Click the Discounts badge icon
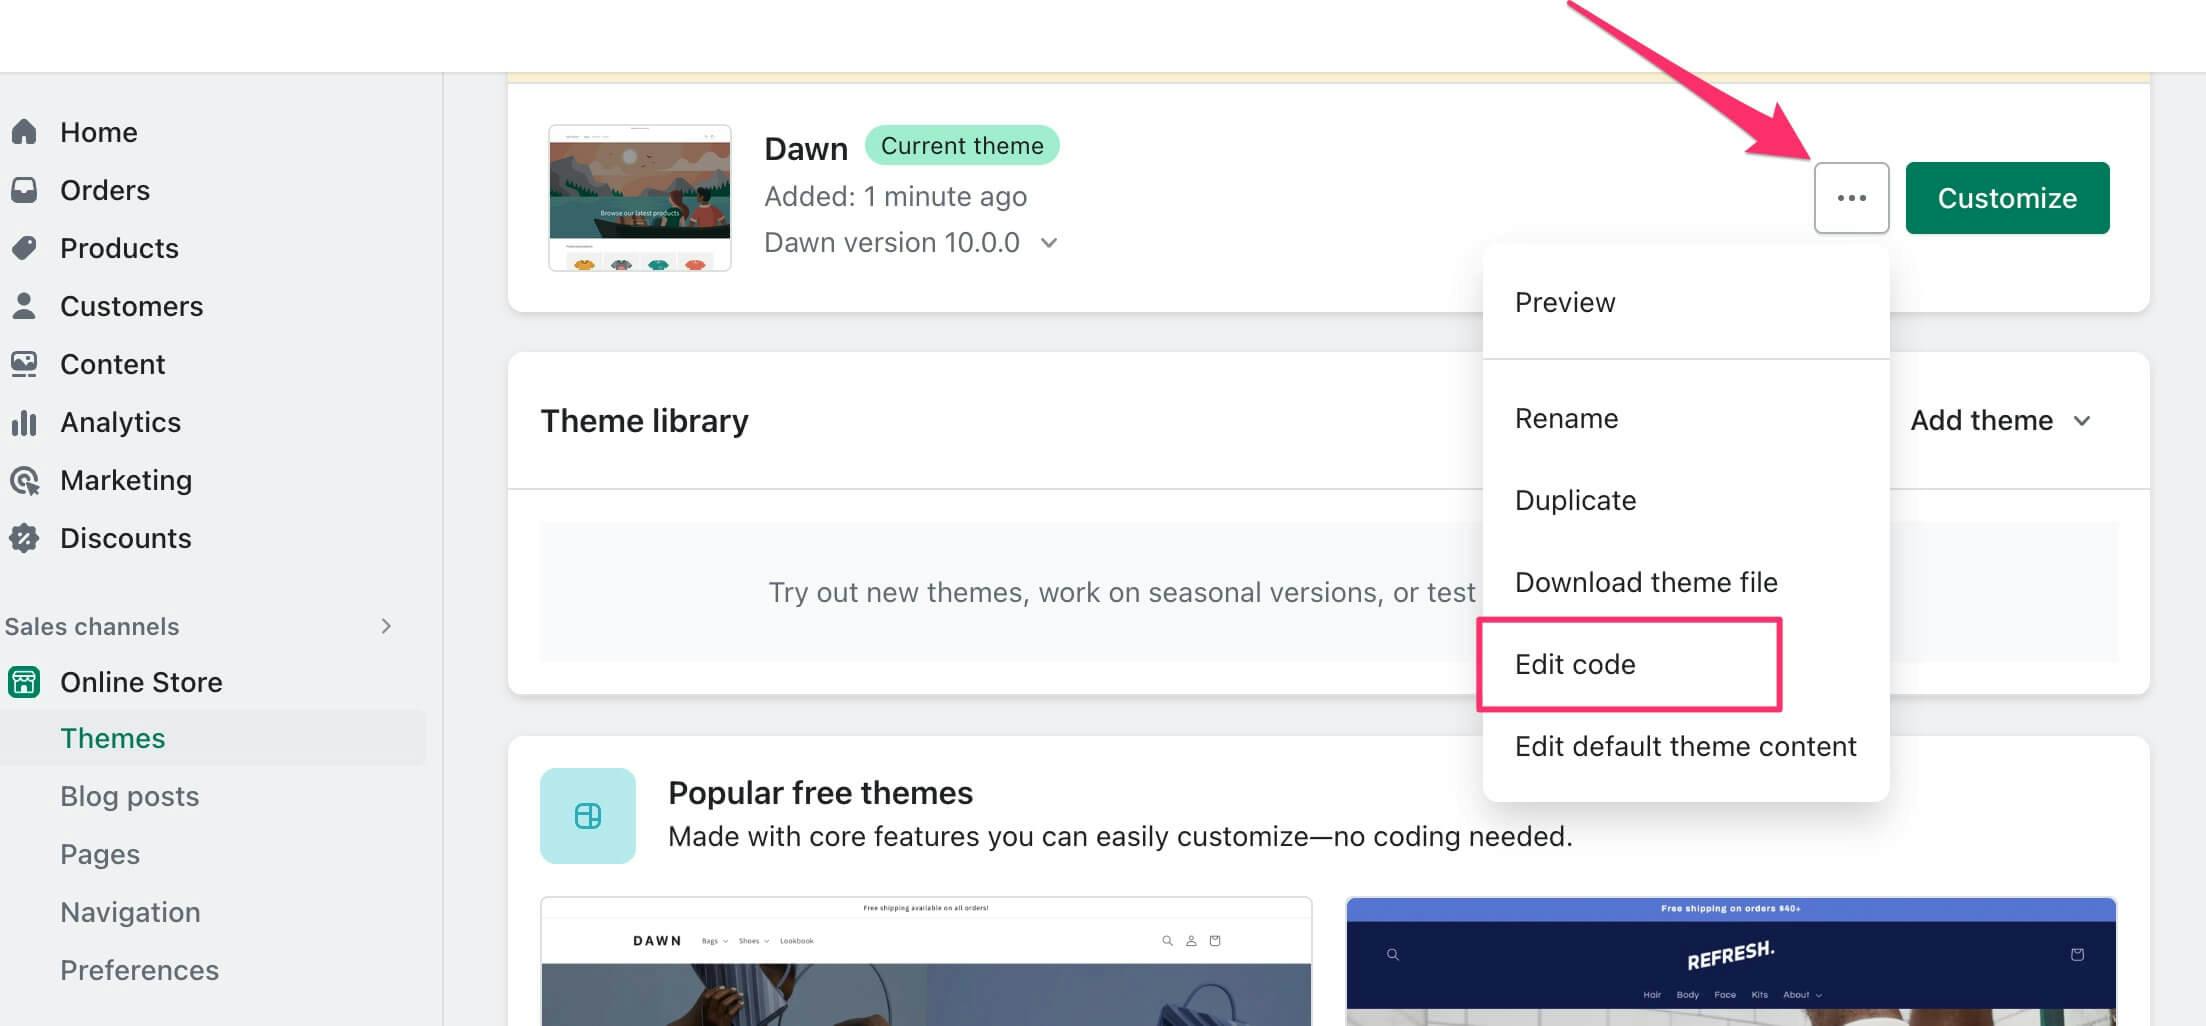 [x=23, y=537]
